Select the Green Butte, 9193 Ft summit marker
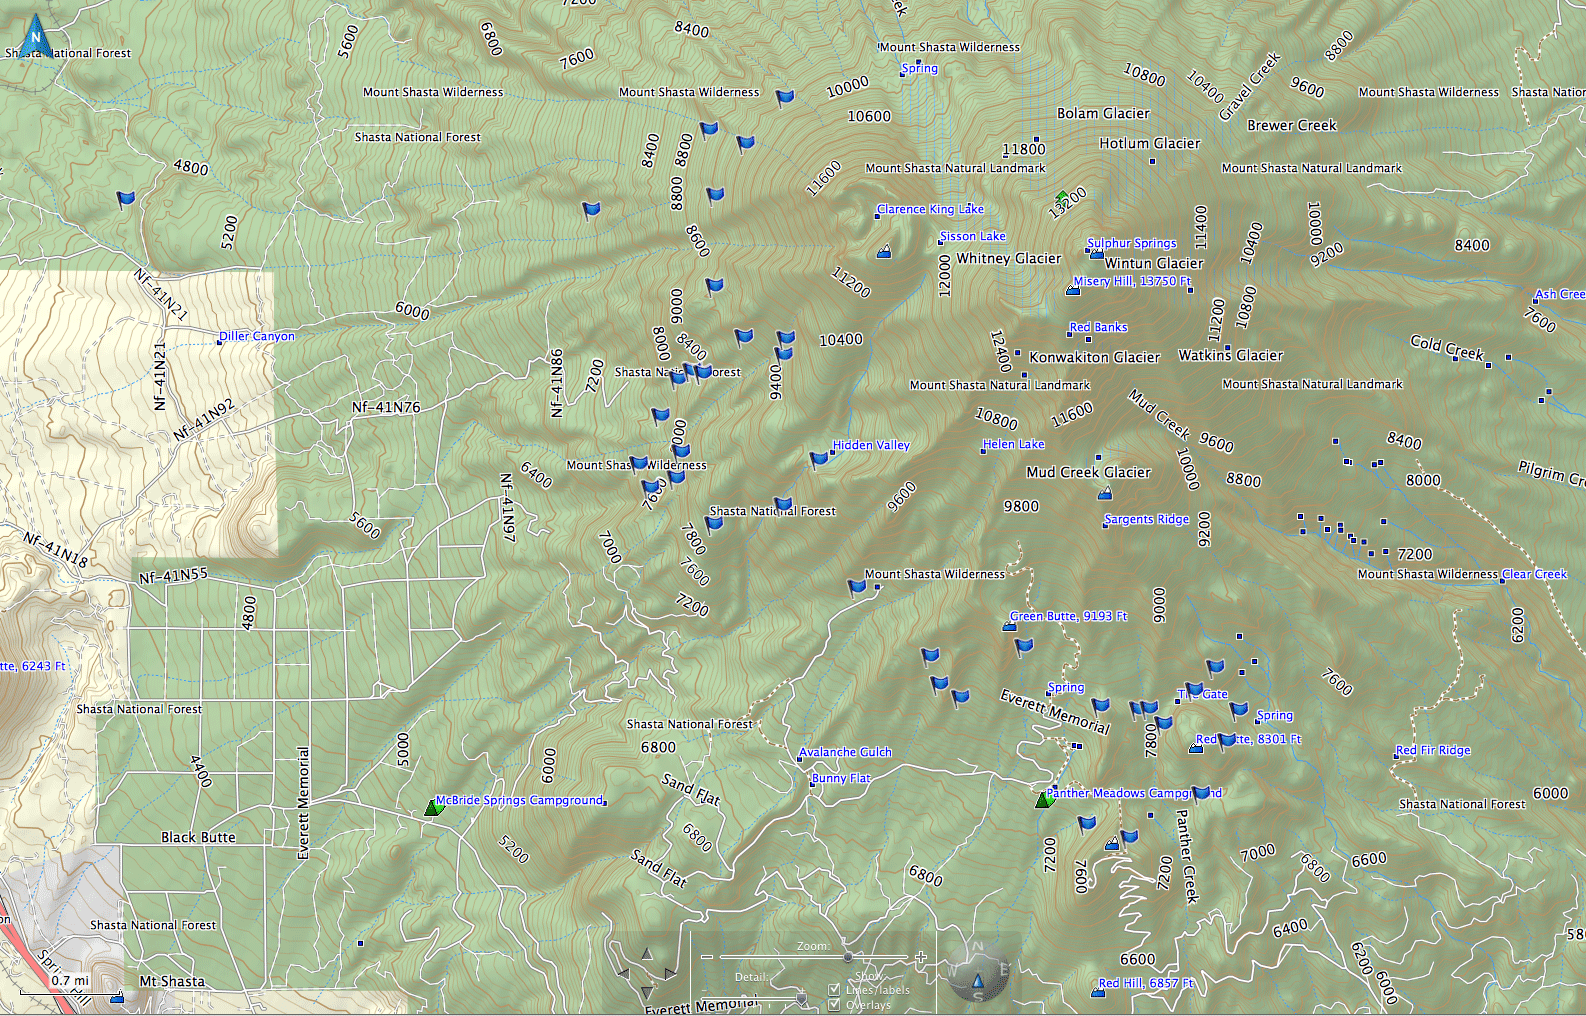The width and height of the screenshot is (1586, 1016). pos(1009,626)
